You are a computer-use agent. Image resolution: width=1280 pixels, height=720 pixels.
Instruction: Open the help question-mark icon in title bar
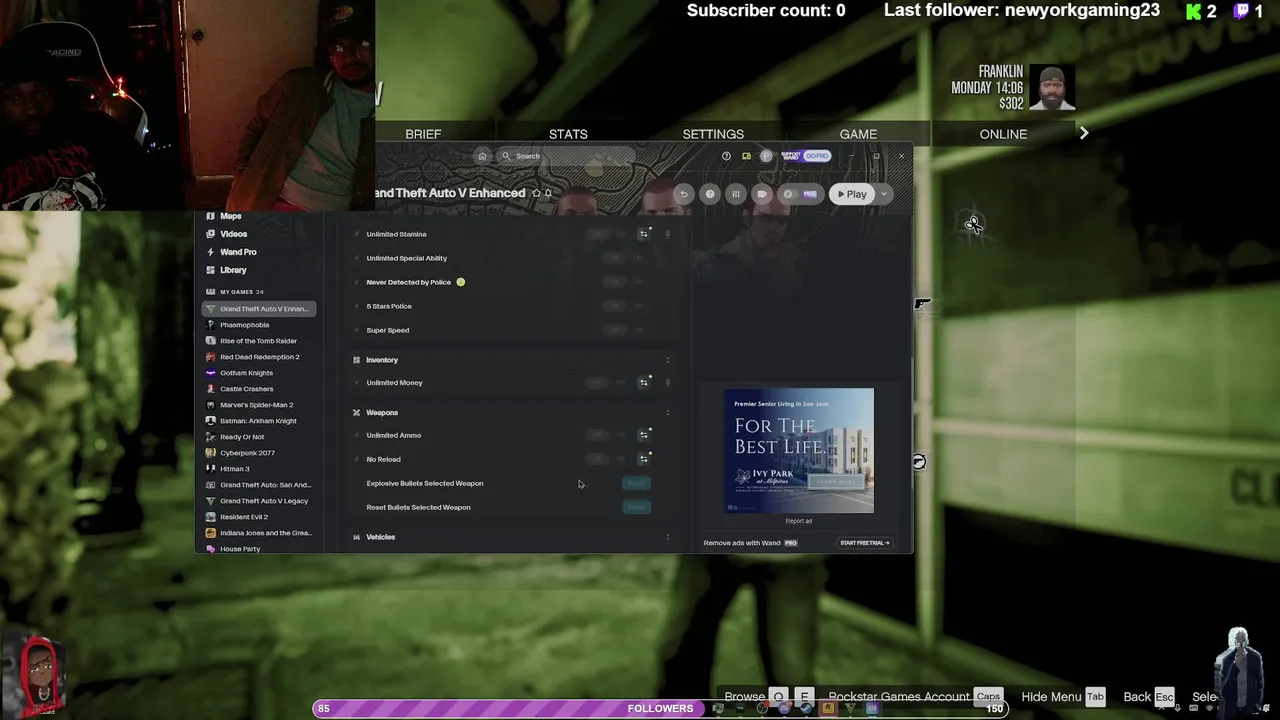(726, 156)
